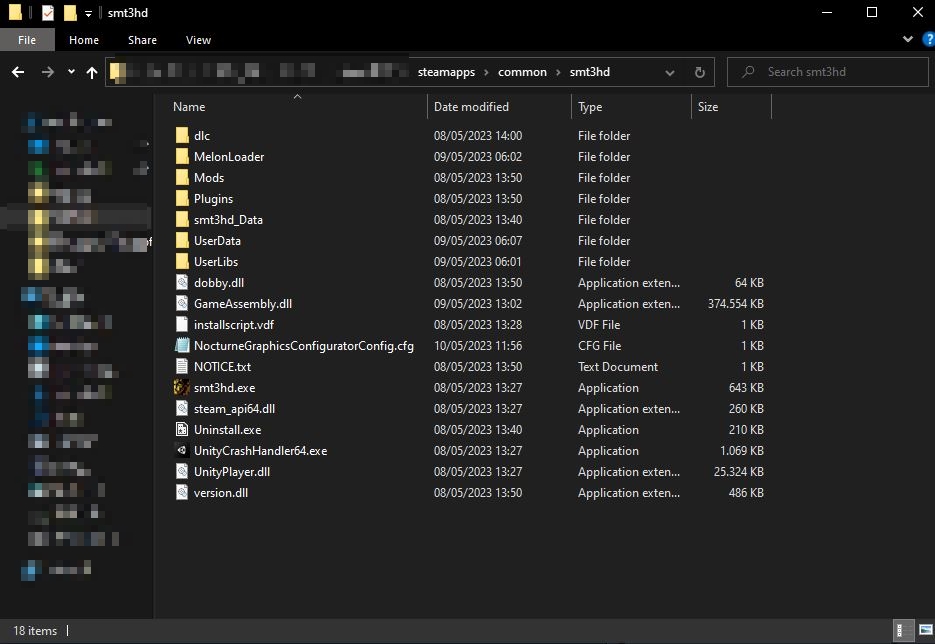Select the UserData folder icon

coord(182,240)
